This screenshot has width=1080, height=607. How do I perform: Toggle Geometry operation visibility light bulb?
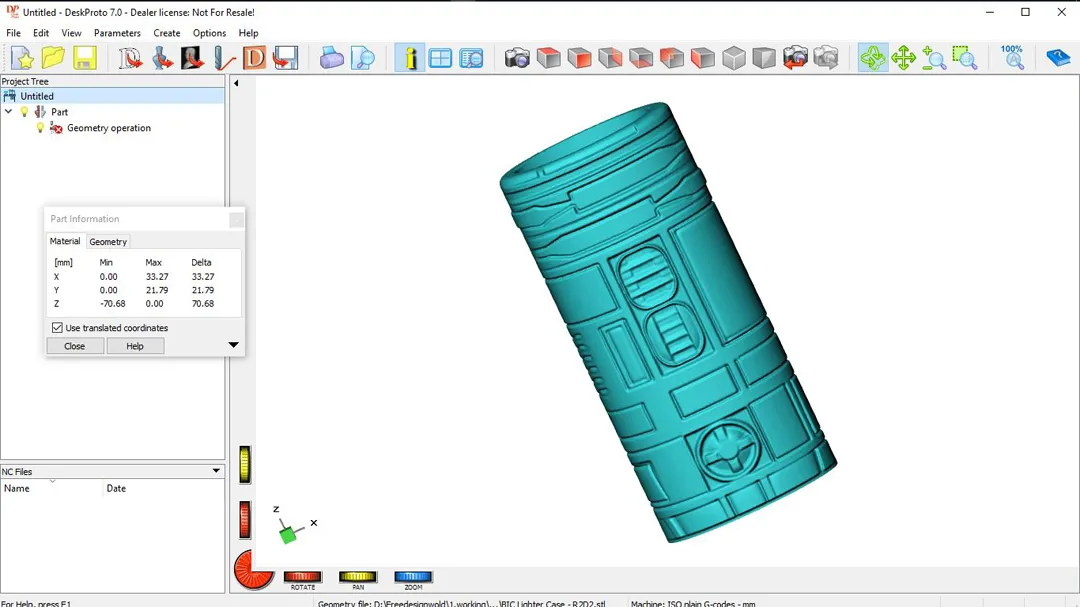(40, 128)
